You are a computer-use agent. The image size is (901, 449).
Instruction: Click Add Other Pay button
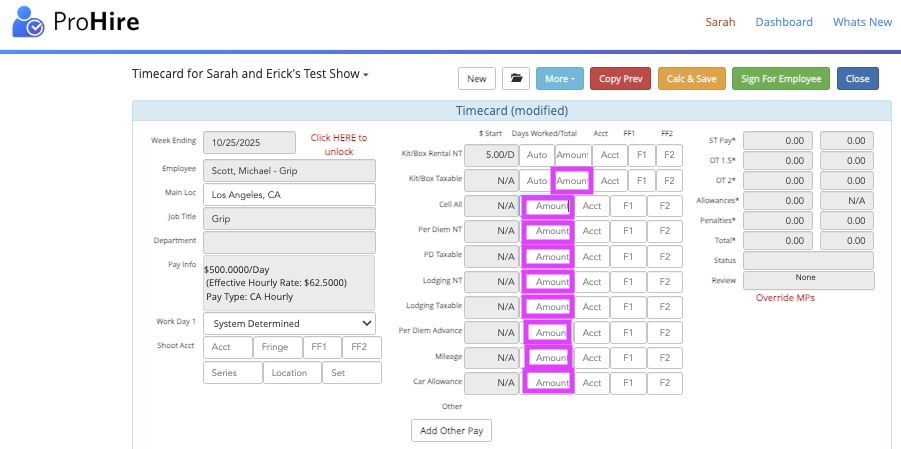pos(452,431)
